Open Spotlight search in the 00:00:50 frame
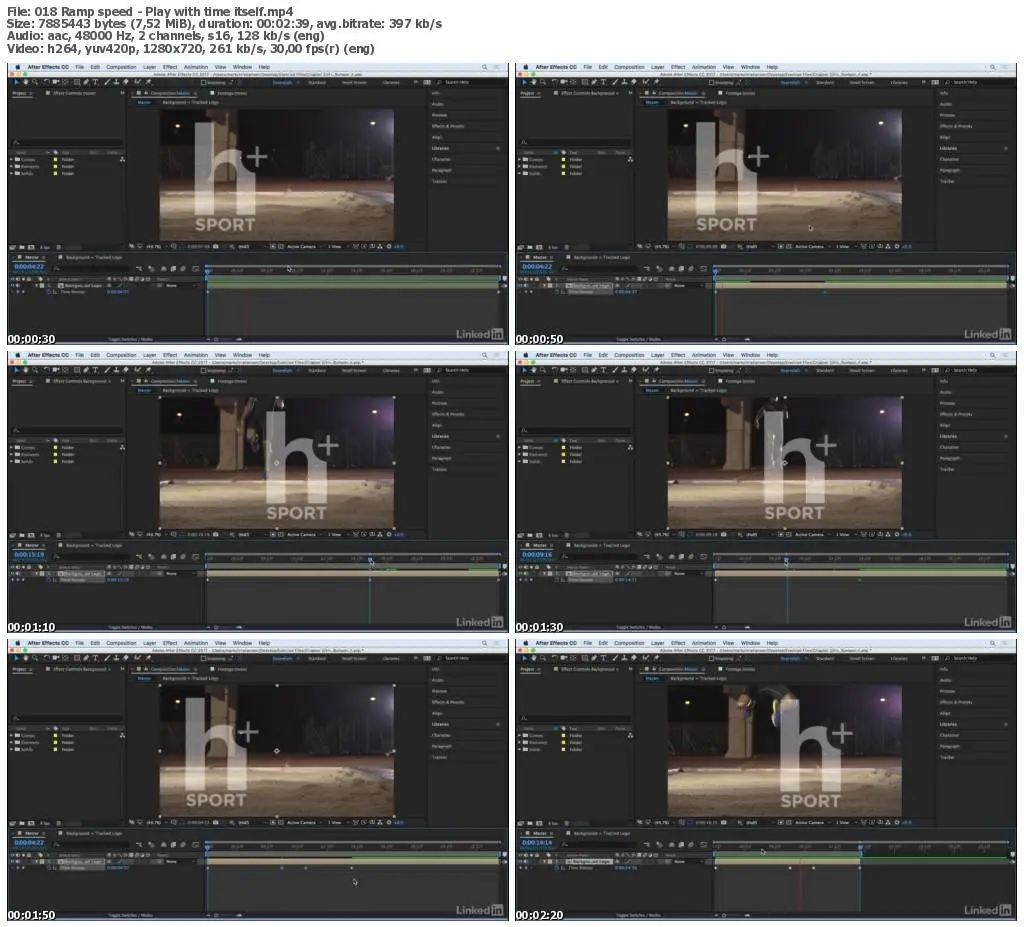 point(993,67)
